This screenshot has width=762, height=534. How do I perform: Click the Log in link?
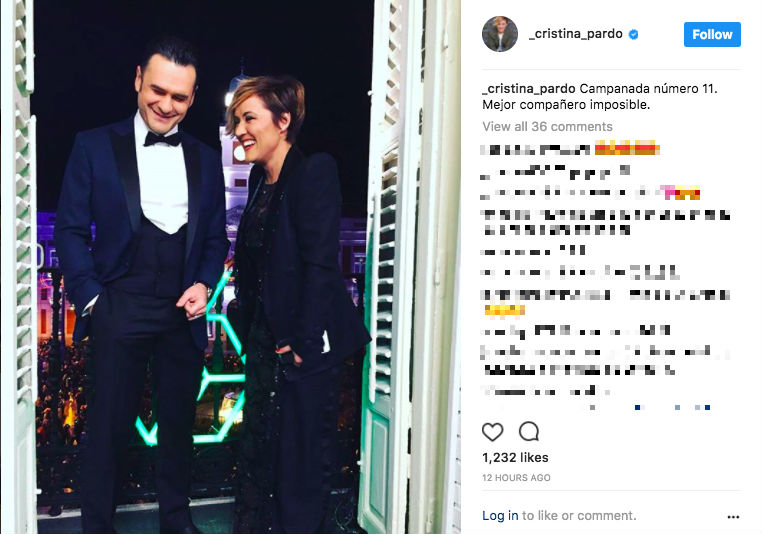[x=500, y=516]
